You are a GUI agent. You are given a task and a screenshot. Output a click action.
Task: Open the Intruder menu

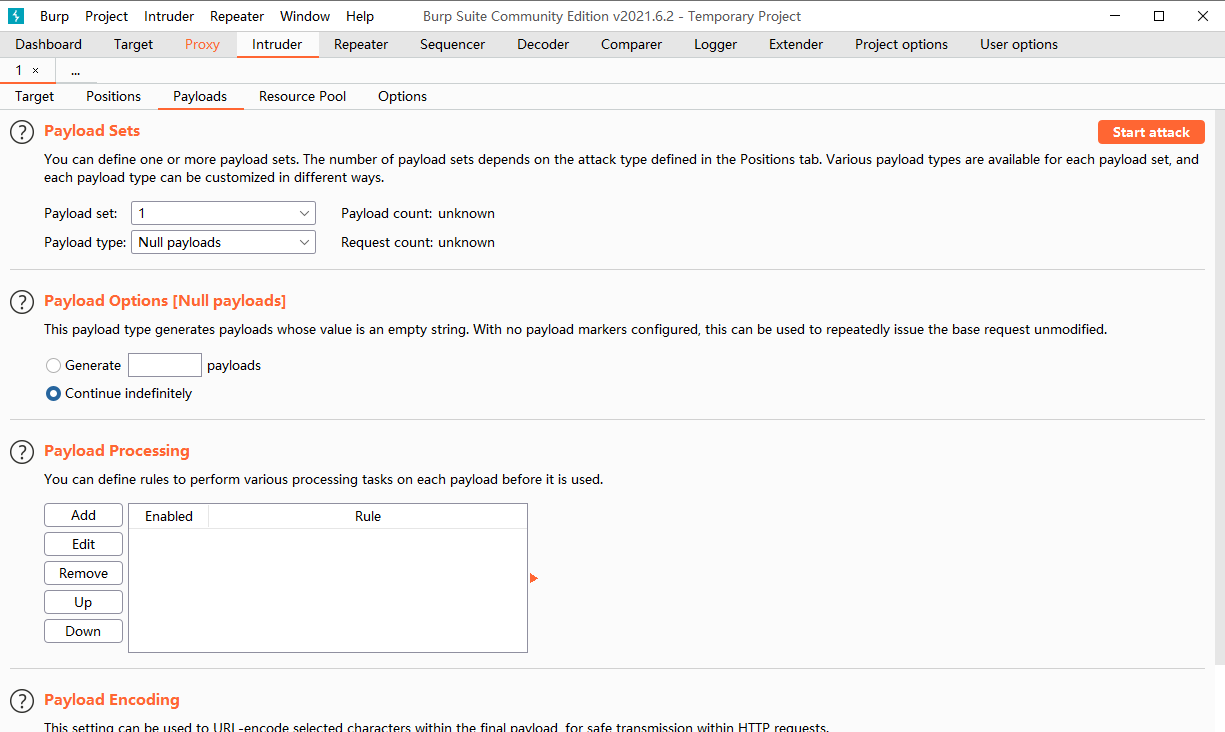tap(169, 16)
